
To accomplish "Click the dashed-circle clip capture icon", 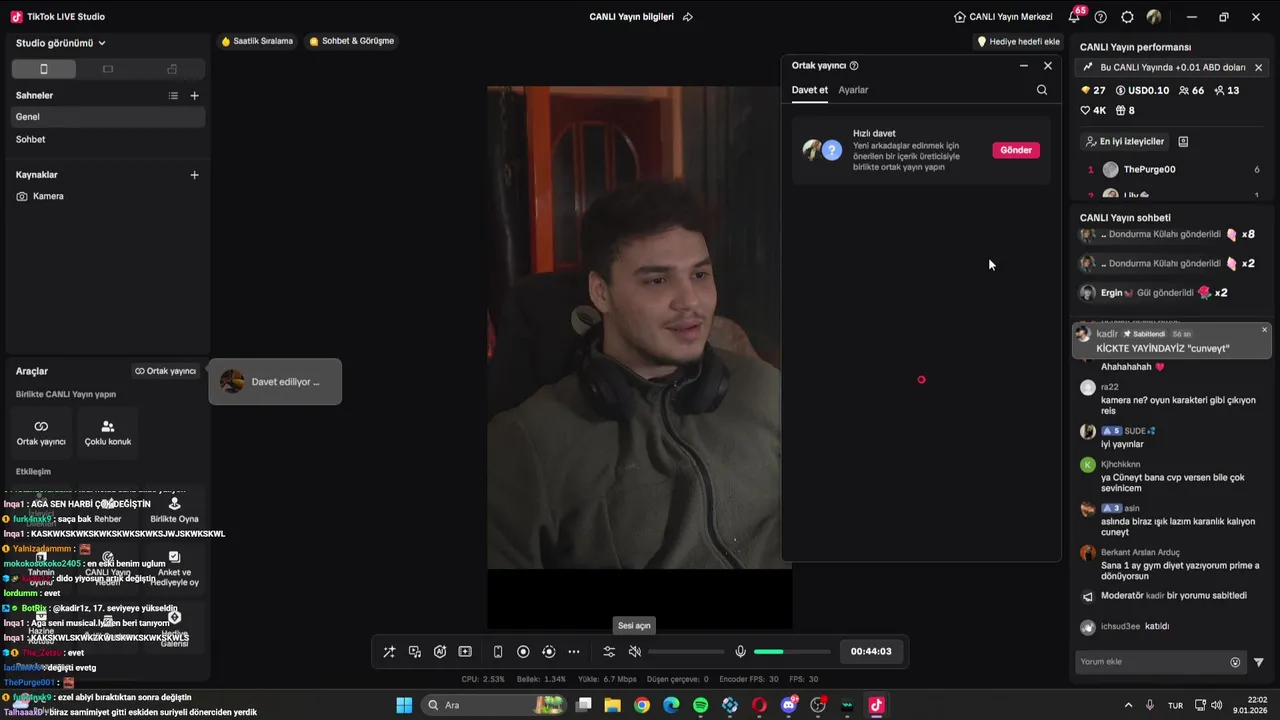I will point(548,652).
